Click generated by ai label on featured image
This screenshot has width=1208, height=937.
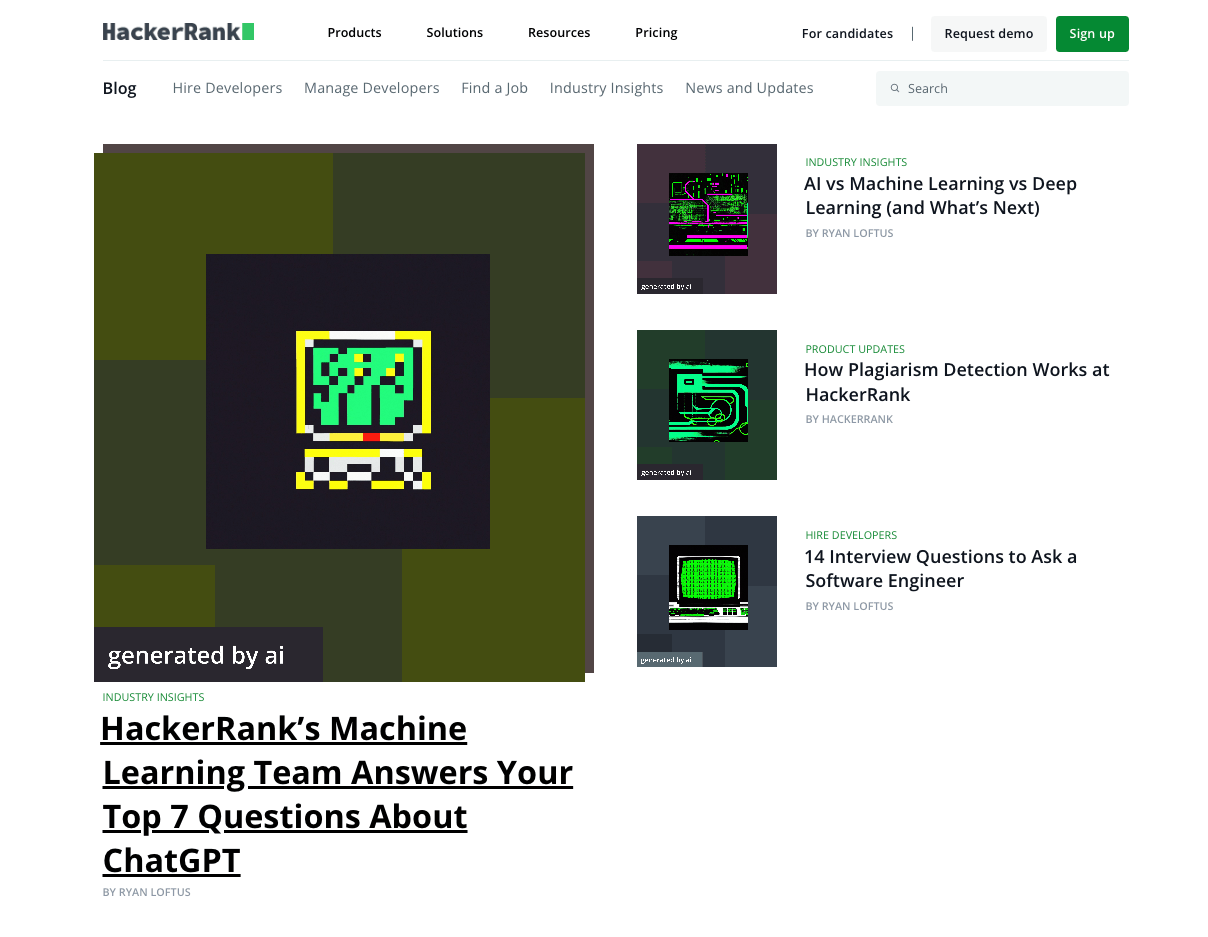click(x=208, y=655)
